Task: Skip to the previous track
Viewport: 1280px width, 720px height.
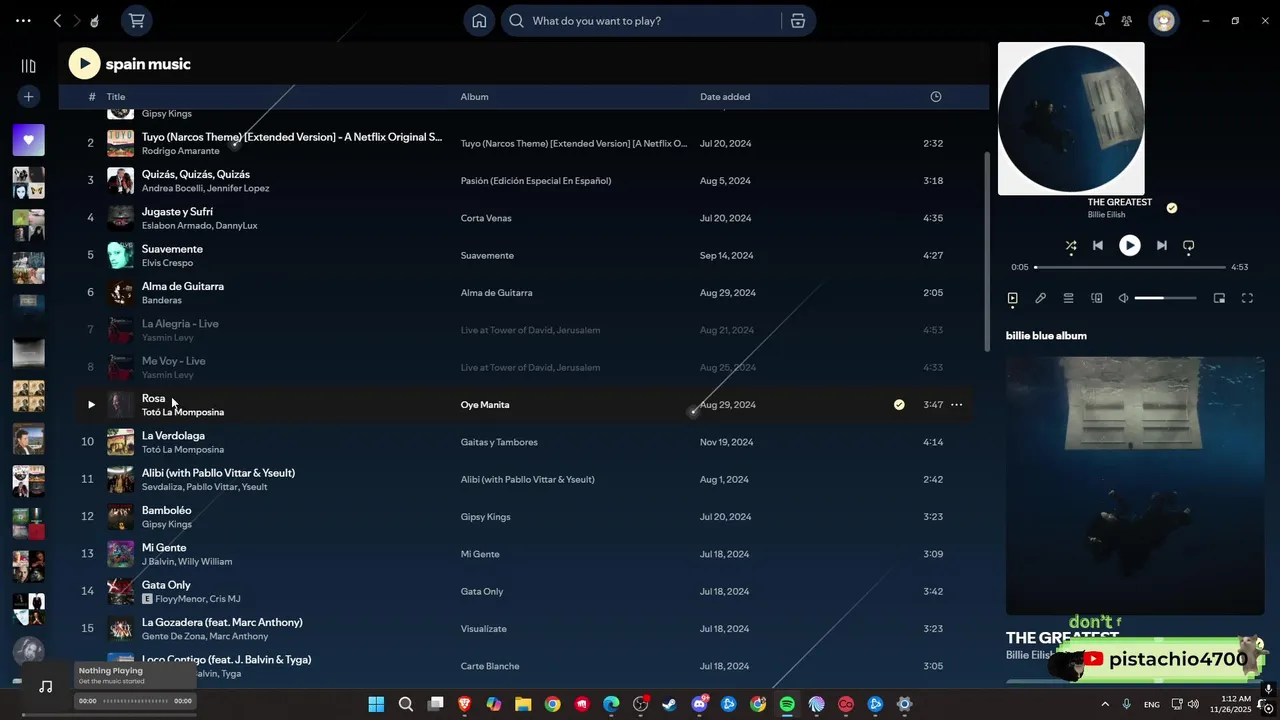Action: pos(1098,245)
